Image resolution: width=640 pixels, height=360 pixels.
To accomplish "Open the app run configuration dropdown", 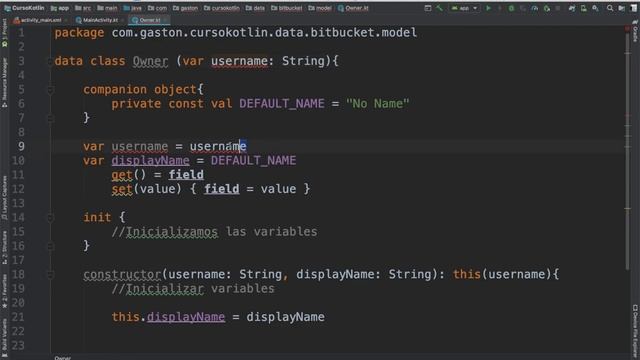I will (464, 8).
